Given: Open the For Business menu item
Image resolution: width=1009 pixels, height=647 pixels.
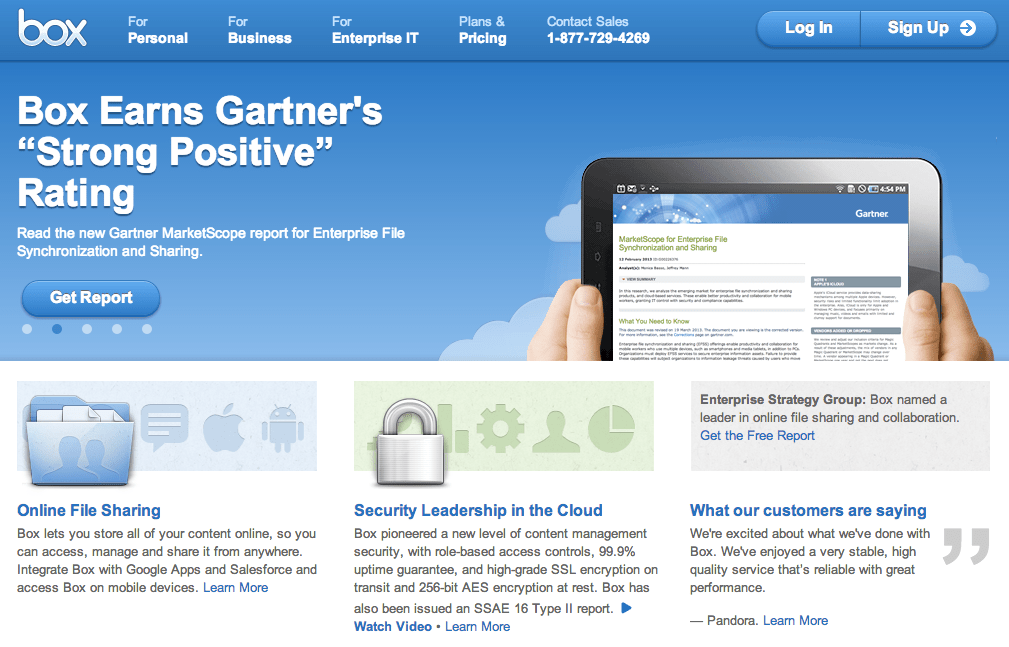Looking at the screenshot, I should coord(259,30).
